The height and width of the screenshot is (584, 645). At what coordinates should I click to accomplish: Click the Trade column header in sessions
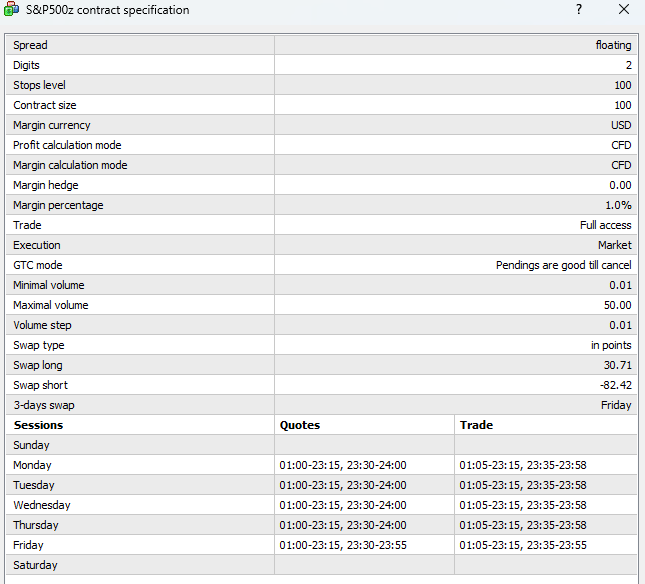[476, 425]
